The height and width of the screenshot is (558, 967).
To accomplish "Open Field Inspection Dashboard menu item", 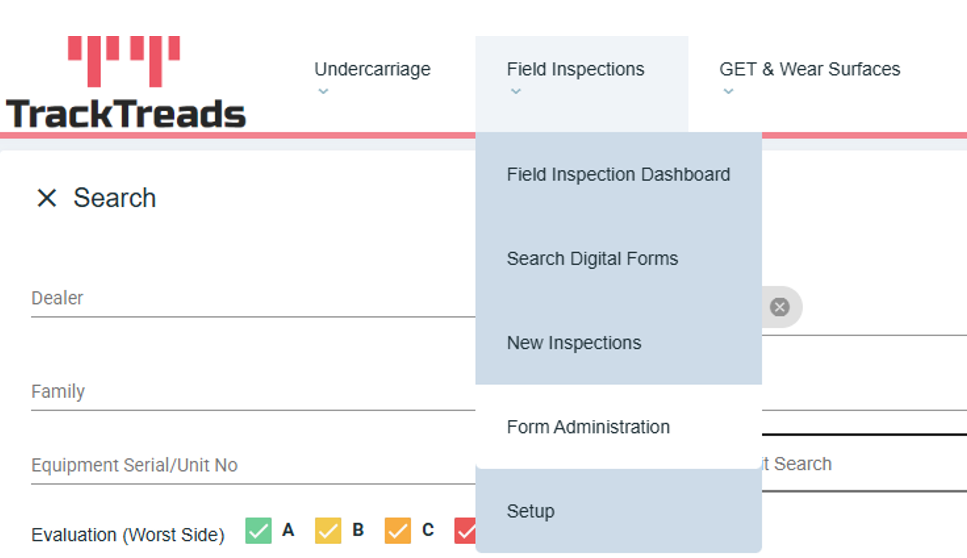I will pyautogui.click(x=618, y=174).
